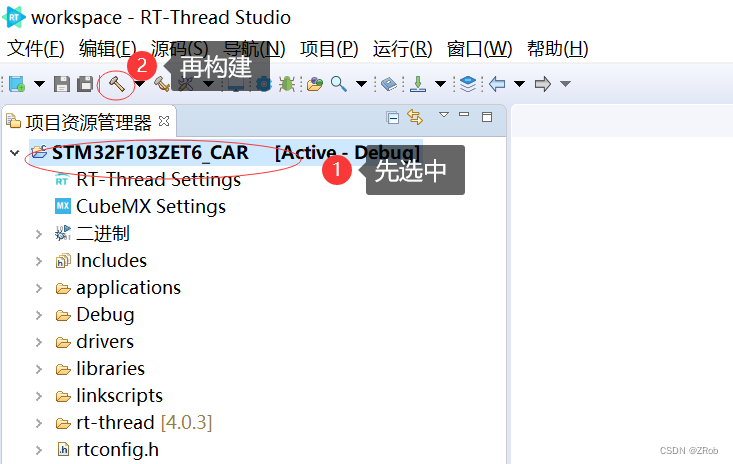Image resolution: width=733 pixels, height=464 pixels.
Task: Expand the linkscripts folder
Action: coord(39,396)
